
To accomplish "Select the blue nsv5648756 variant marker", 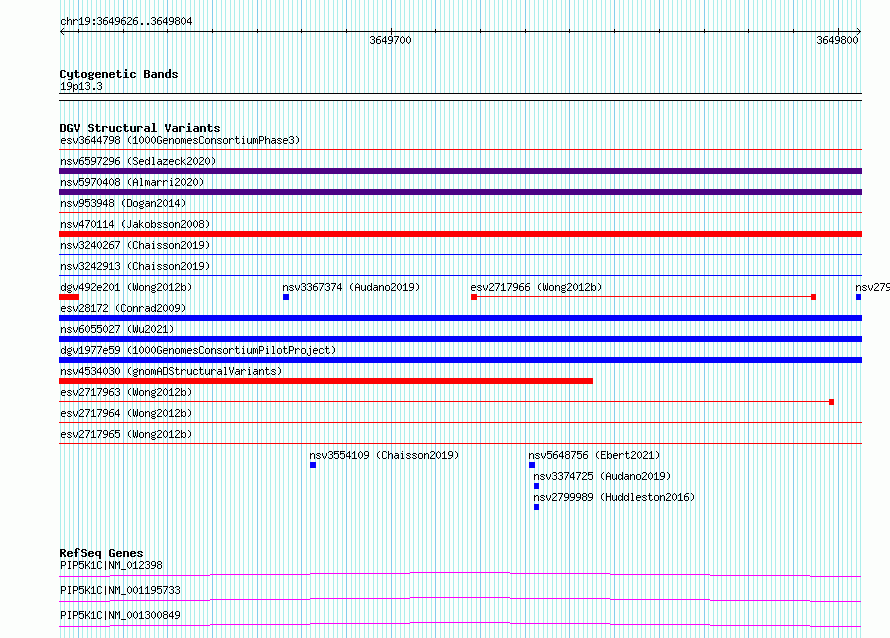I will pos(532,465).
